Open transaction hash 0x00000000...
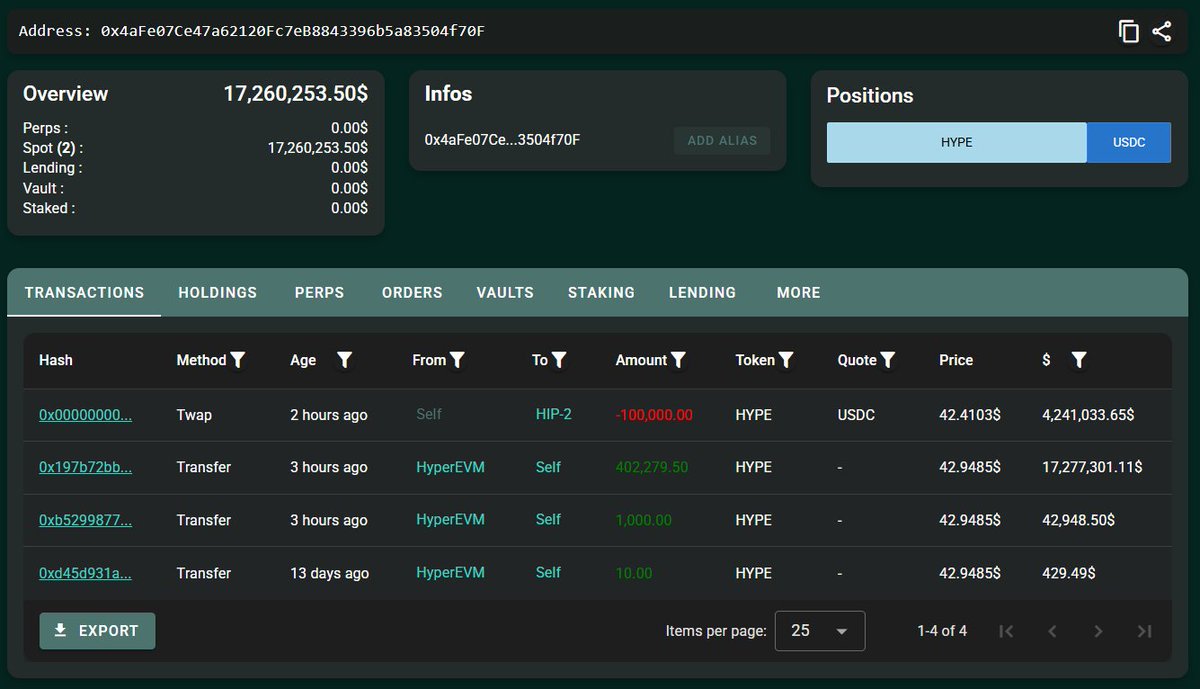The image size is (1200, 689). pyautogui.click(x=85, y=415)
